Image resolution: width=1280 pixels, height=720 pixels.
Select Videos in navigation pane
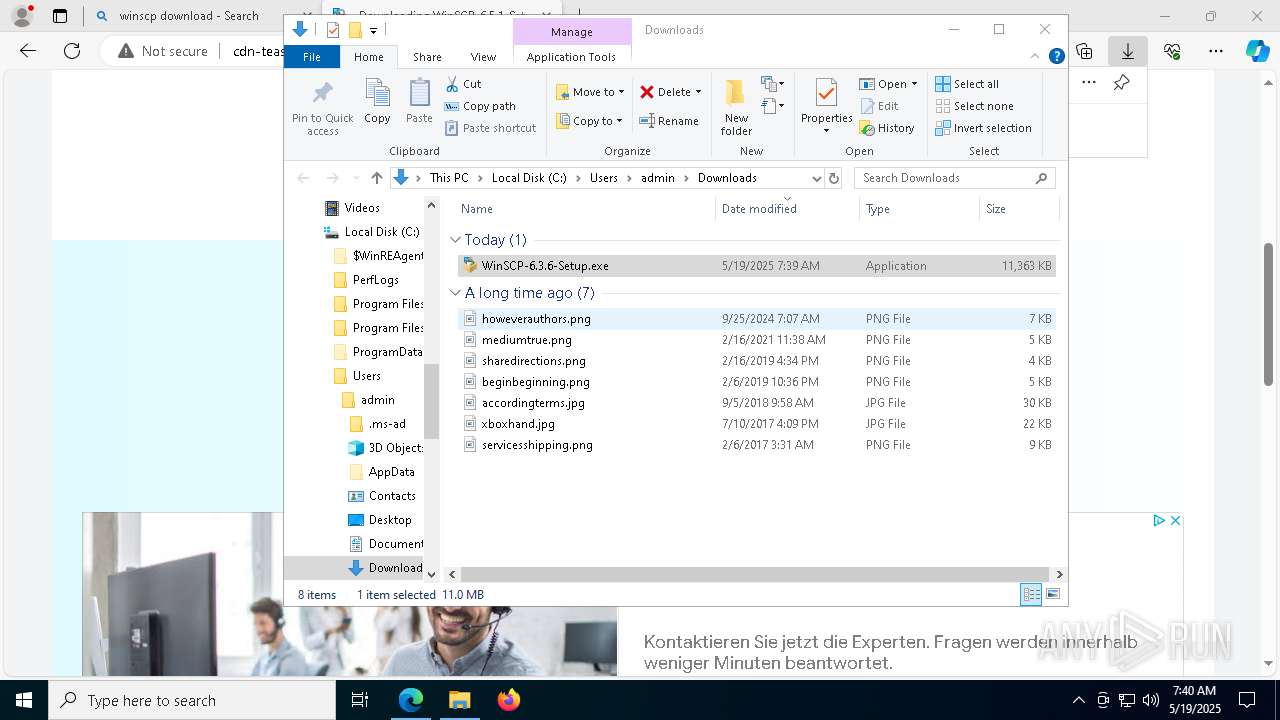coord(362,208)
